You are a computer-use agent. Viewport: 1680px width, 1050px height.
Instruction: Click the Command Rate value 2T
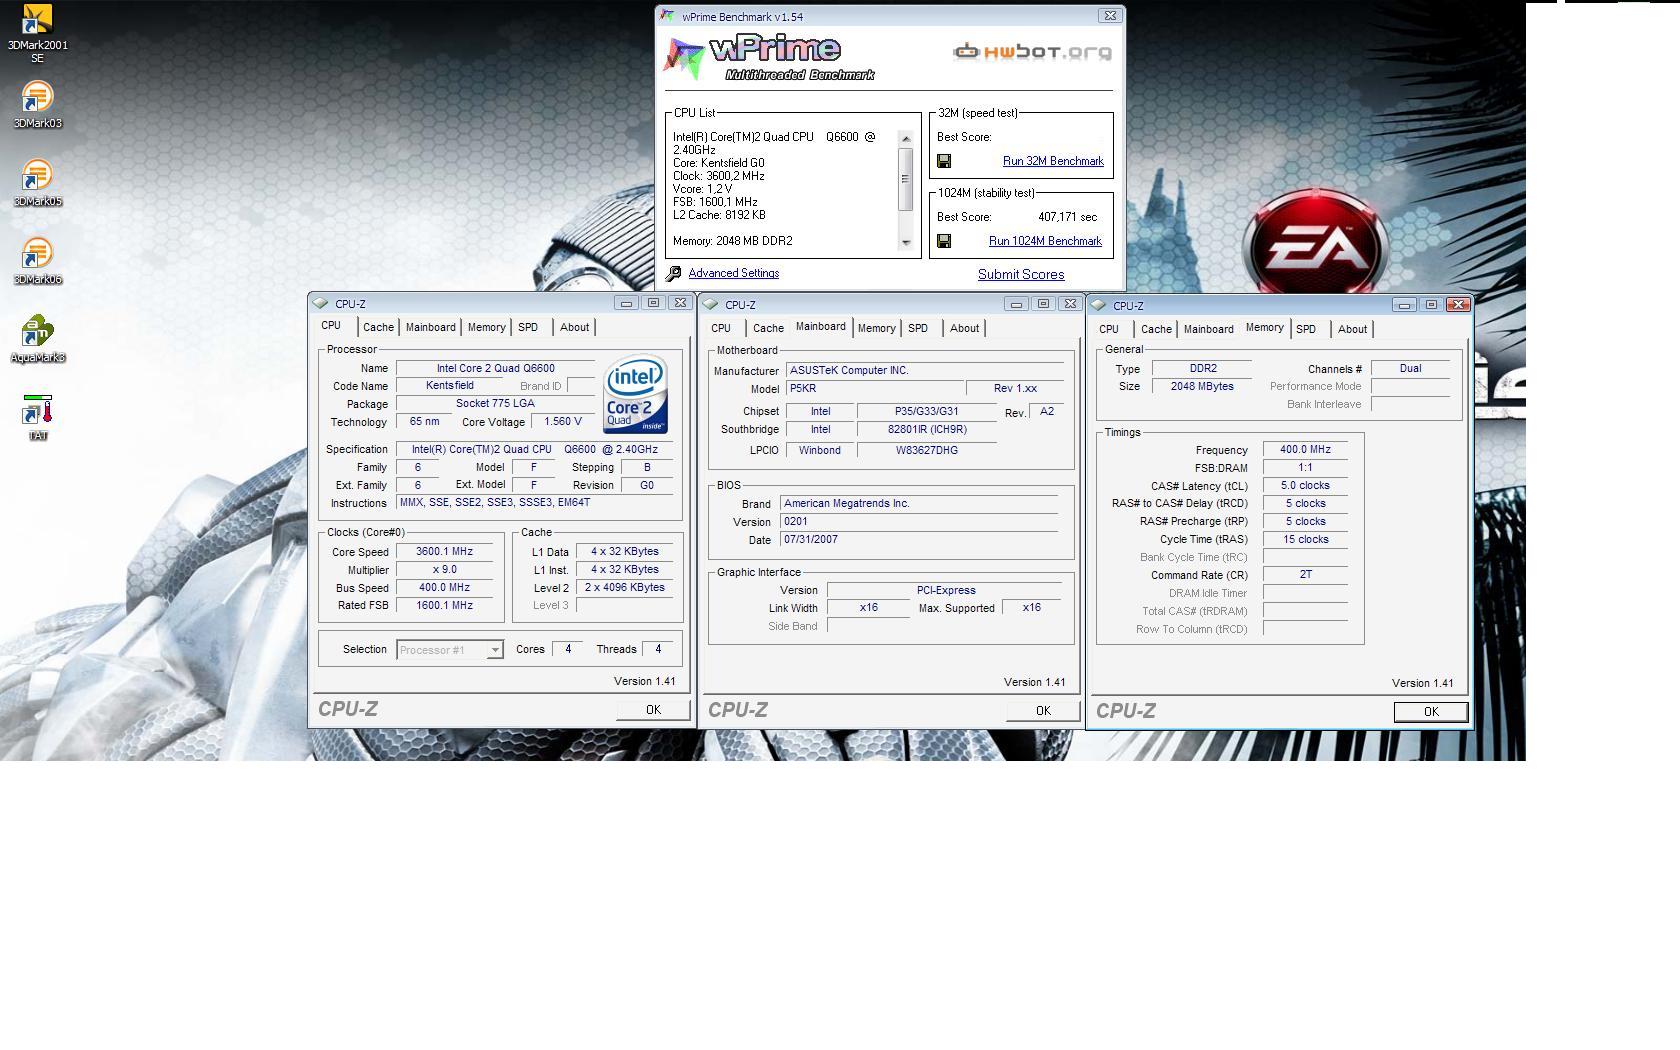pos(1305,575)
